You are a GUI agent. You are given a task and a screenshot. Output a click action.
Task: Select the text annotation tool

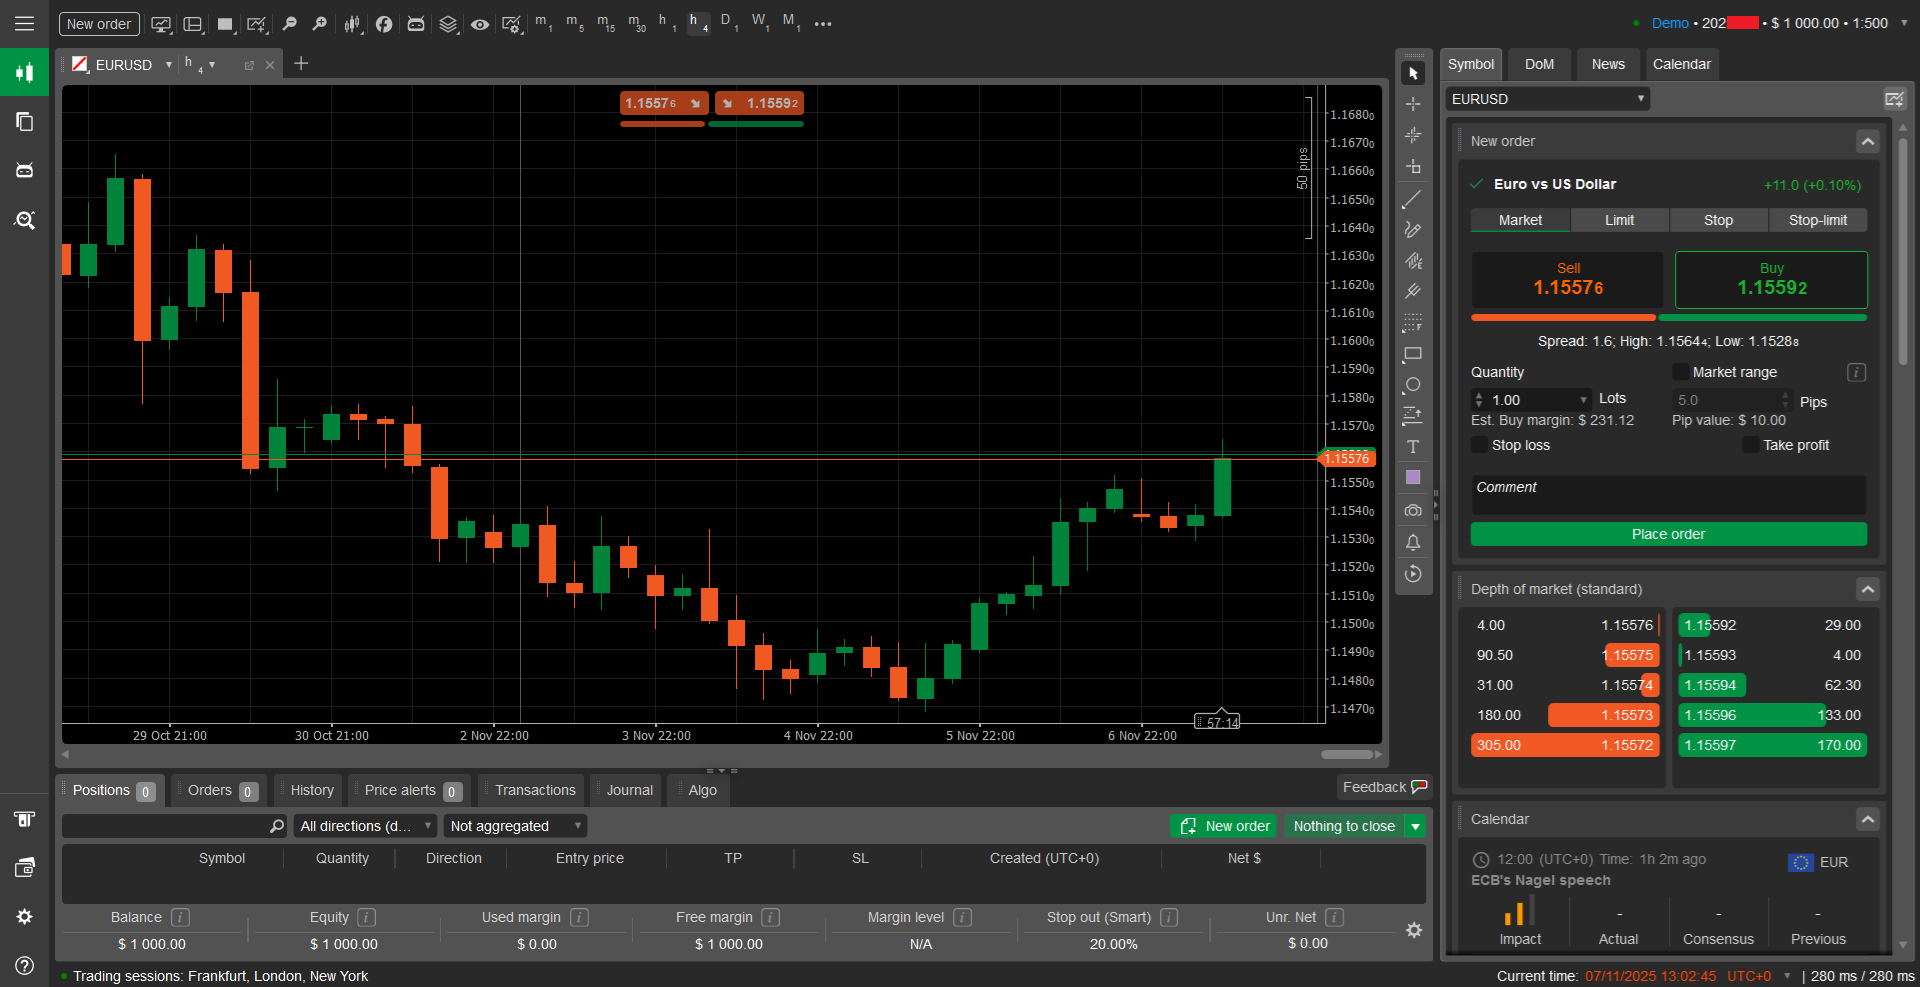click(x=1413, y=447)
